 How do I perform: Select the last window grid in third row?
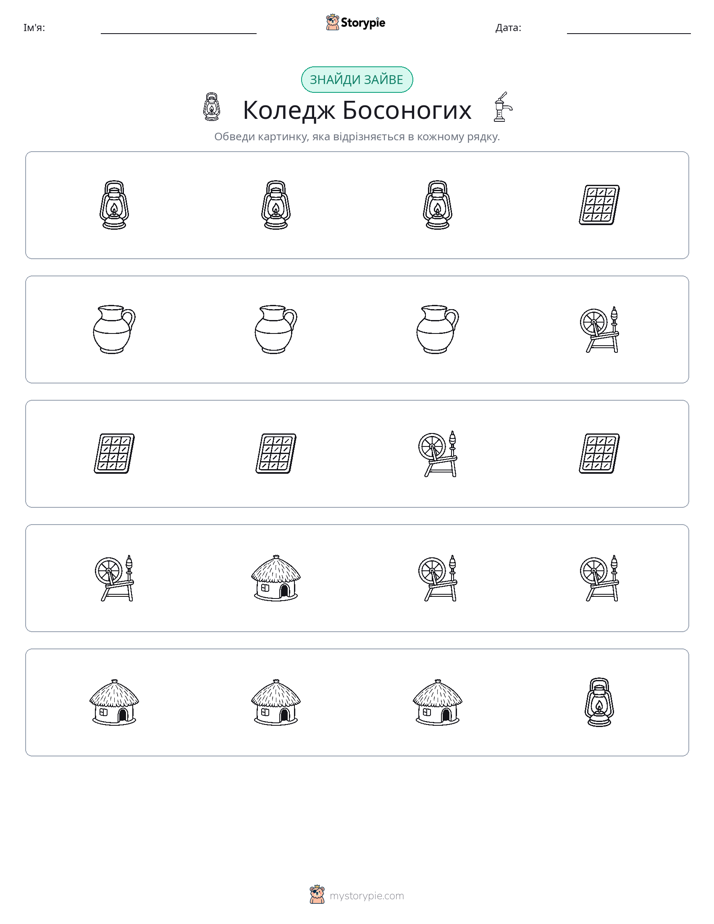click(599, 454)
